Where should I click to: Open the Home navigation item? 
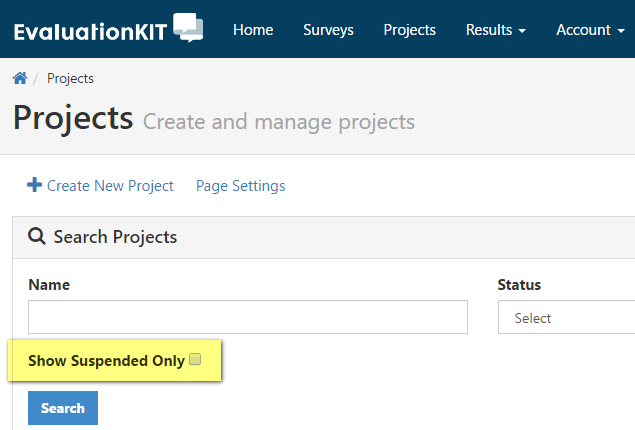click(253, 30)
